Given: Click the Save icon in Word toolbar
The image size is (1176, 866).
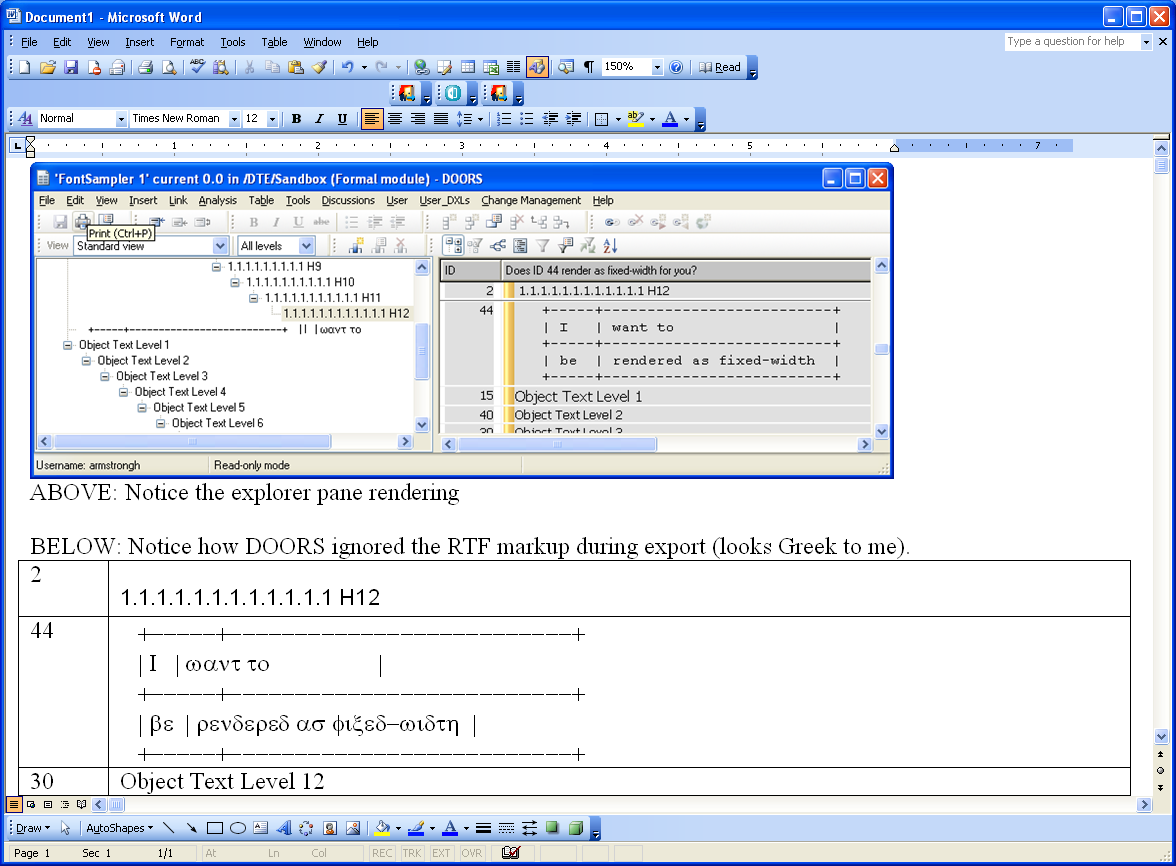Looking at the screenshot, I should [x=70, y=67].
